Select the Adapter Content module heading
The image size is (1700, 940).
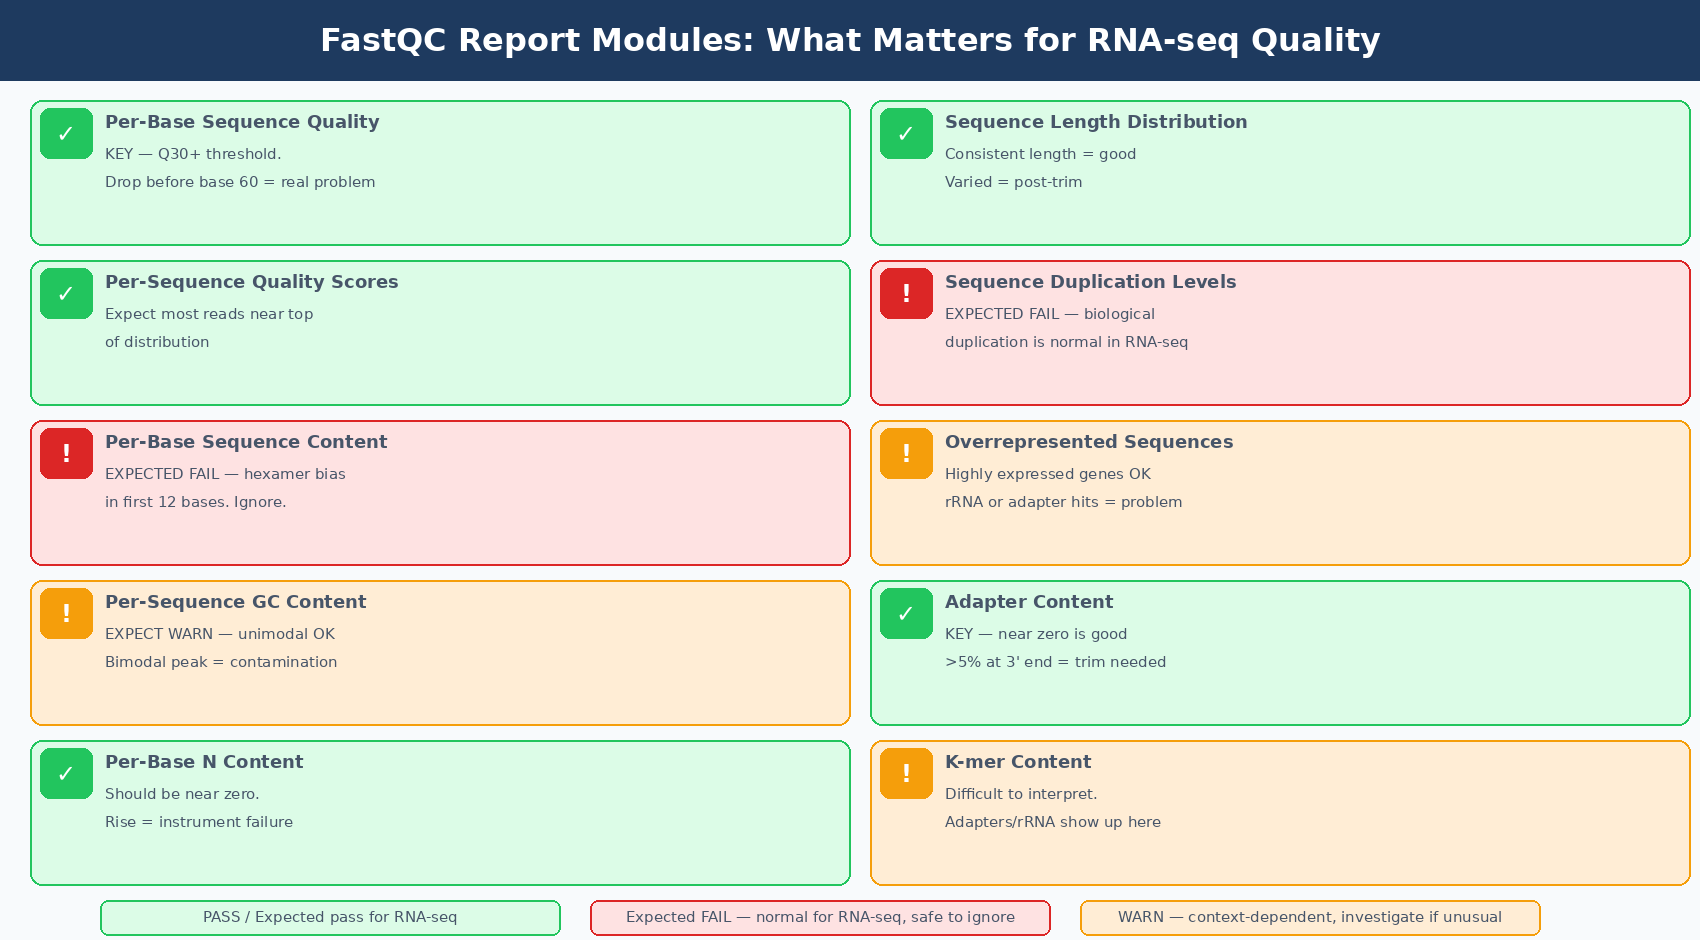pos(1029,601)
